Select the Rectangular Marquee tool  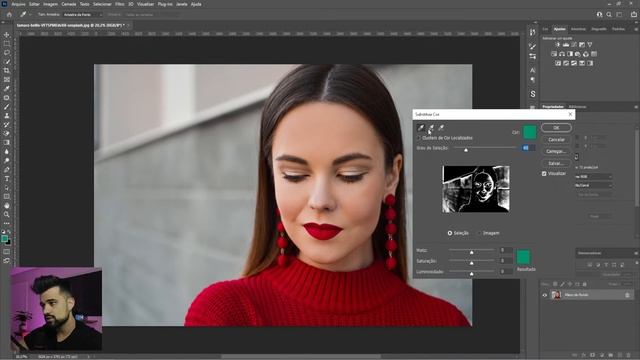7,44
